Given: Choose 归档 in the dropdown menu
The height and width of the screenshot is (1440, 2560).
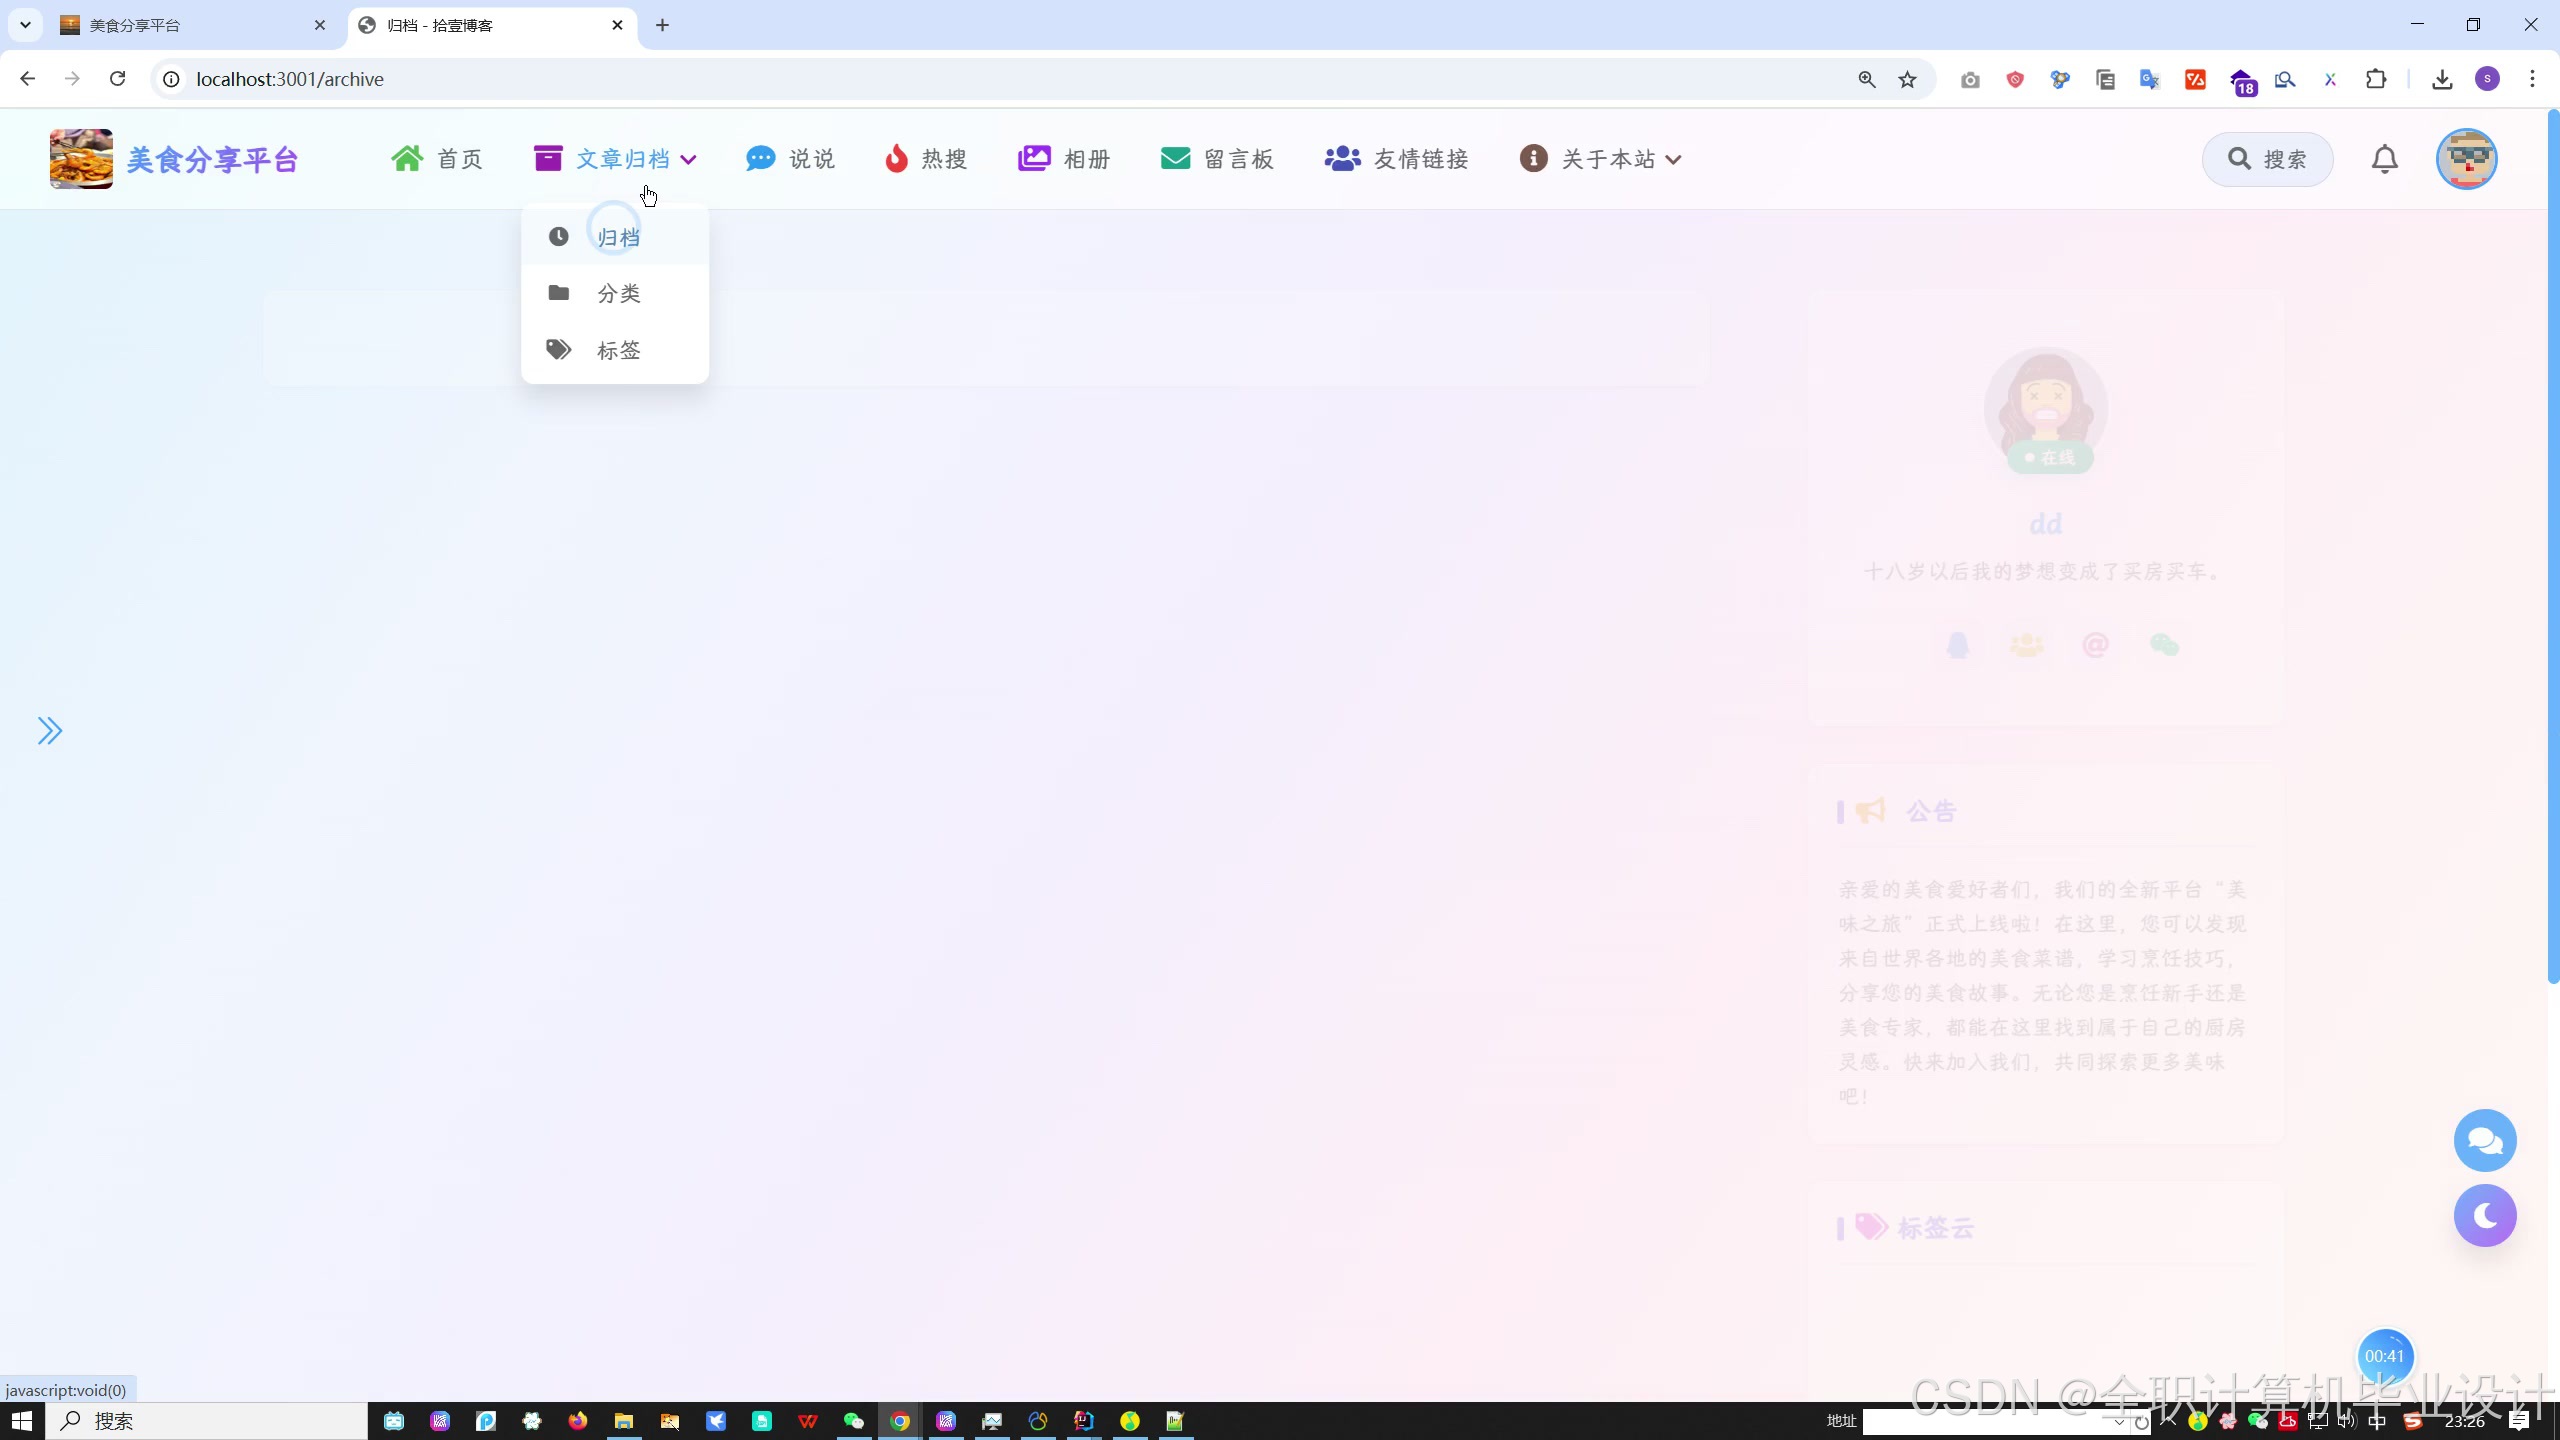Looking at the screenshot, I should coord(617,238).
